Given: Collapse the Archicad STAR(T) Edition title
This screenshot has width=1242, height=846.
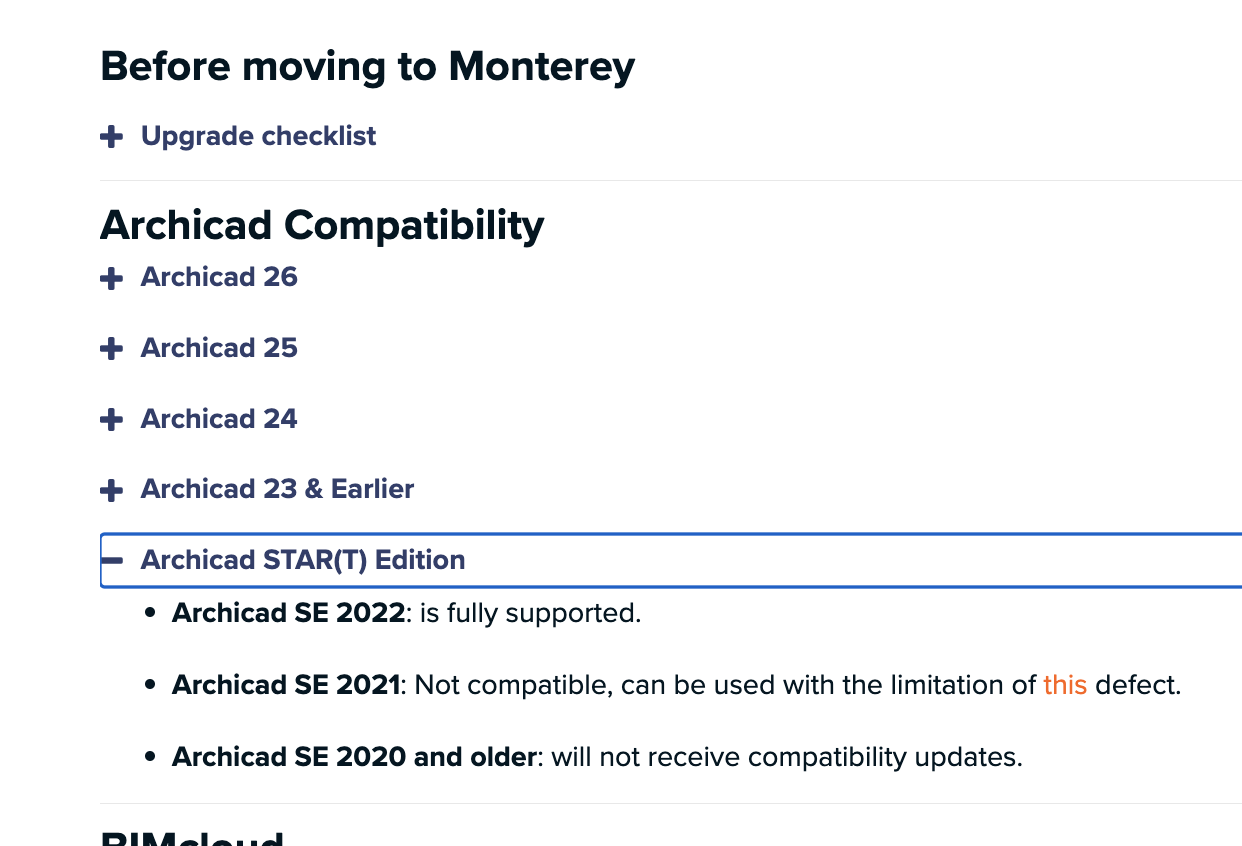Looking at the screenshot, I should [x=303, y=560].
